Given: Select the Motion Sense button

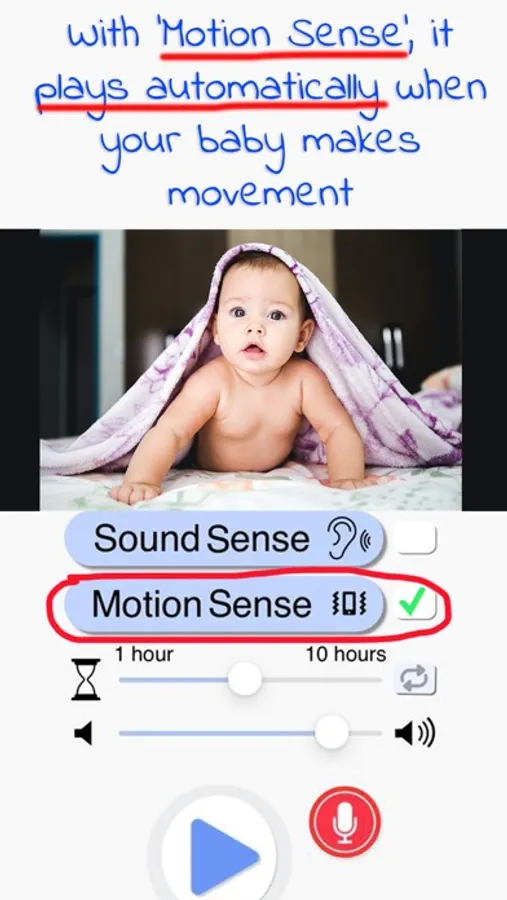Looking at the screenshot, I should coord(224,605).
